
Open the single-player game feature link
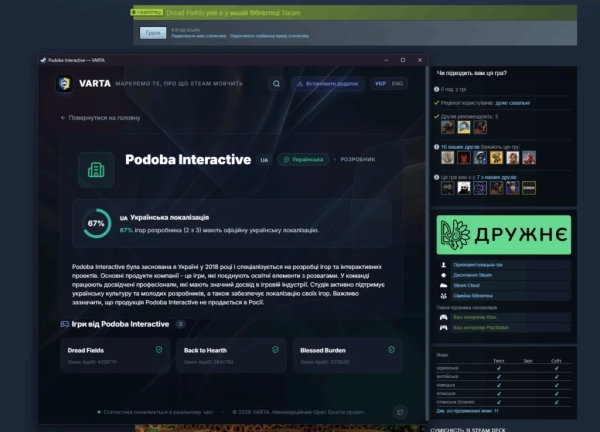point(478,265)
